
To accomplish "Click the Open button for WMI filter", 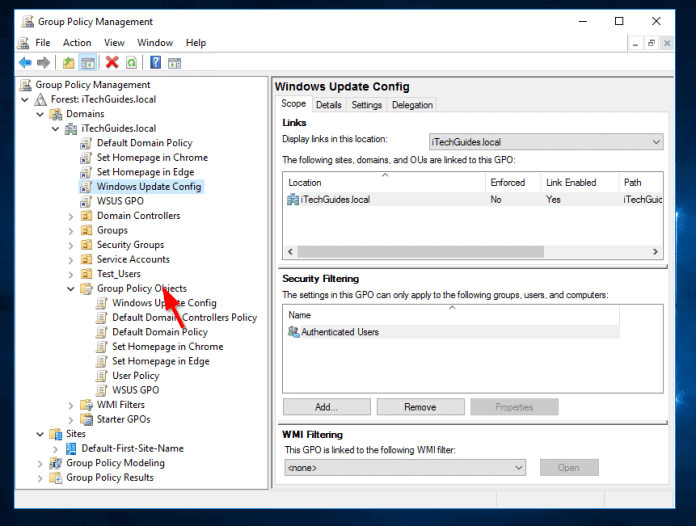I will tap(569, 467).
